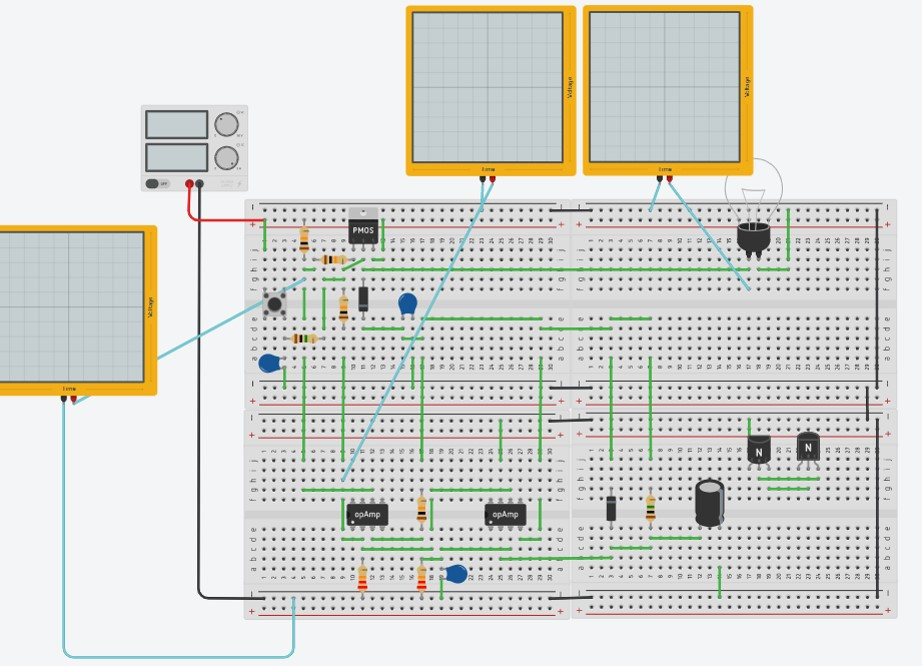This screenshot has width=922, height=666.
Task: Select the right opAmp chip
Action: [505, 515]
